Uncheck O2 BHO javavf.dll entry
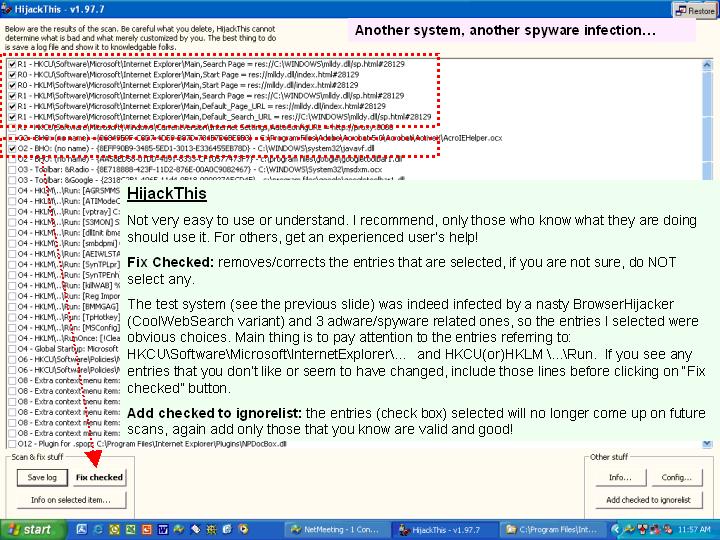 pyautogui.click(x=12, y=149)
